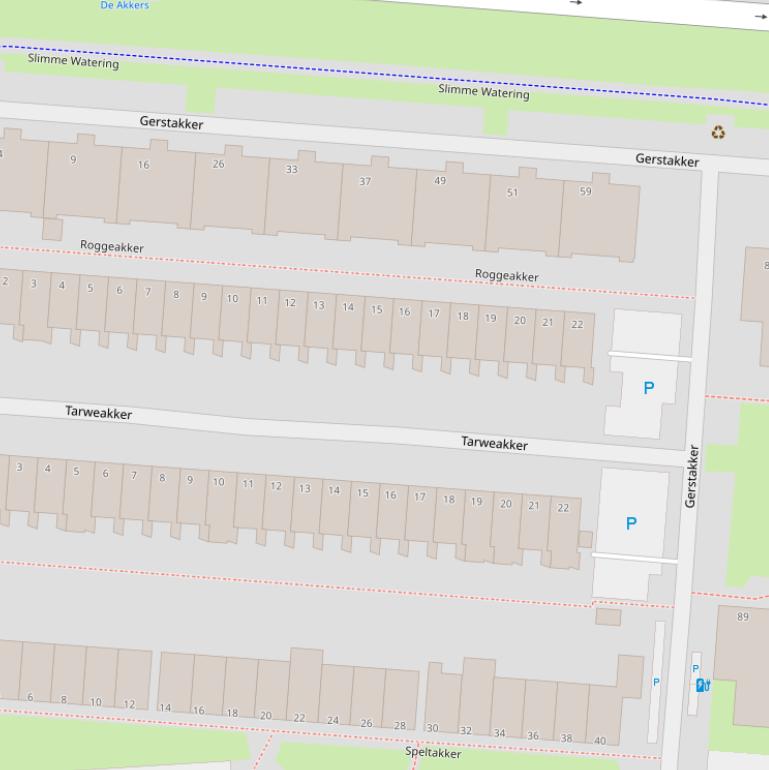Select the small parking symbol beside house 40
The image size is (769, 770).
(x=656, y=682)
